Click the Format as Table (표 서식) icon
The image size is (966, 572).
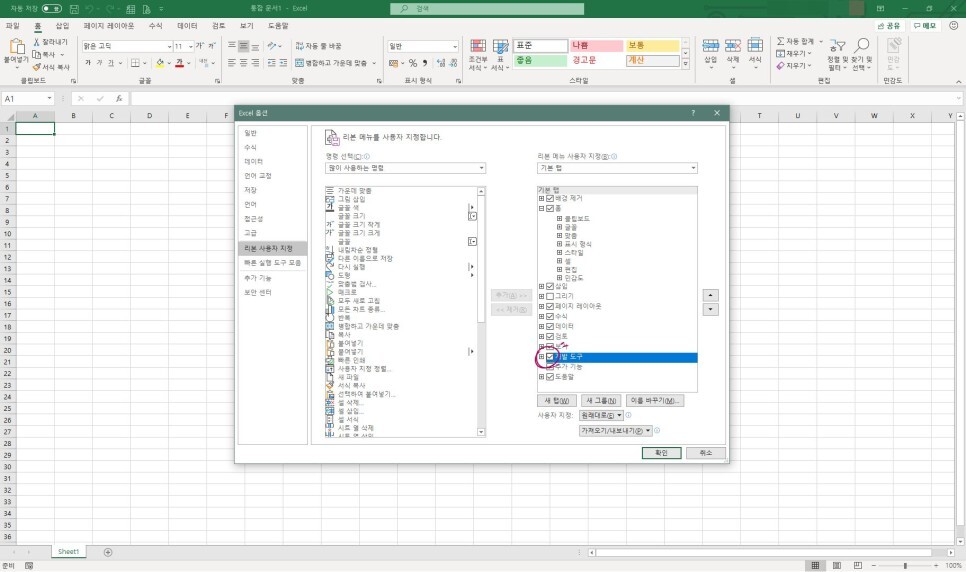(500, 46)
